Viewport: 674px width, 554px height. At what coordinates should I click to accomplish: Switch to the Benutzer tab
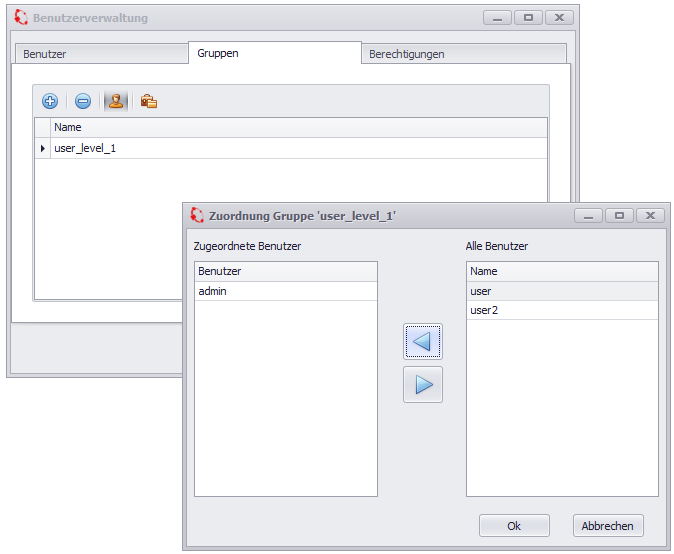click(x=100, y=54)
